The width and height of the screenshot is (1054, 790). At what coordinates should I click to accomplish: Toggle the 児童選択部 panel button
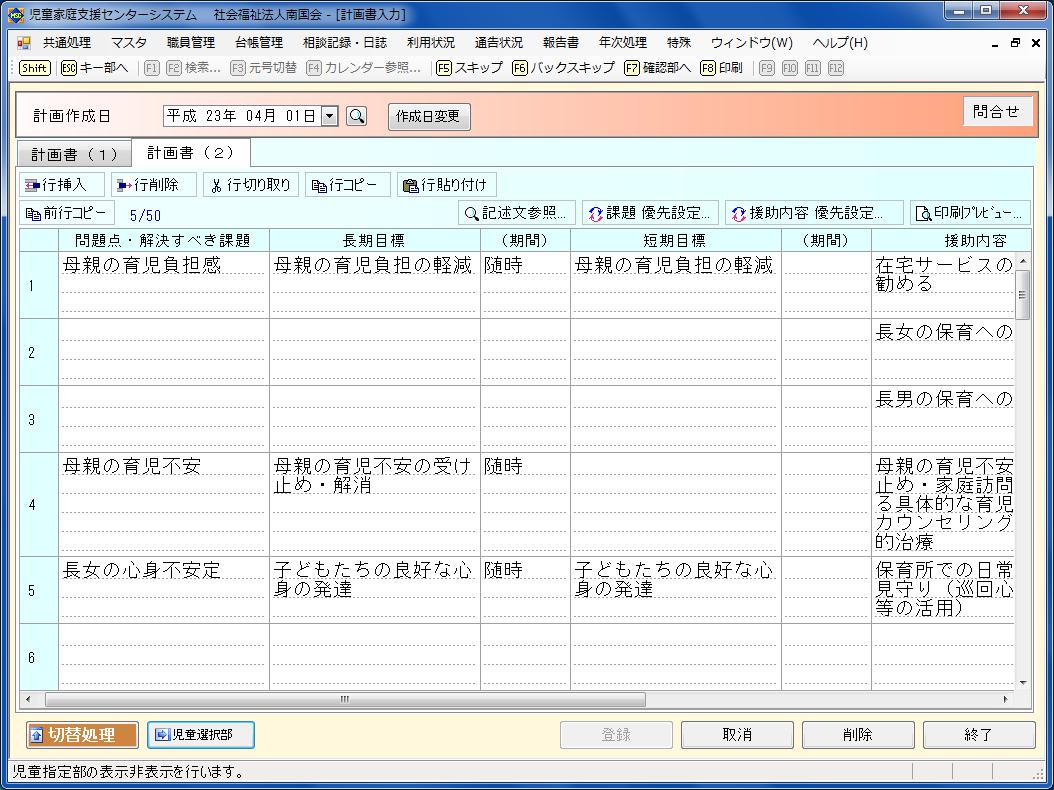(x=200, y=735)
